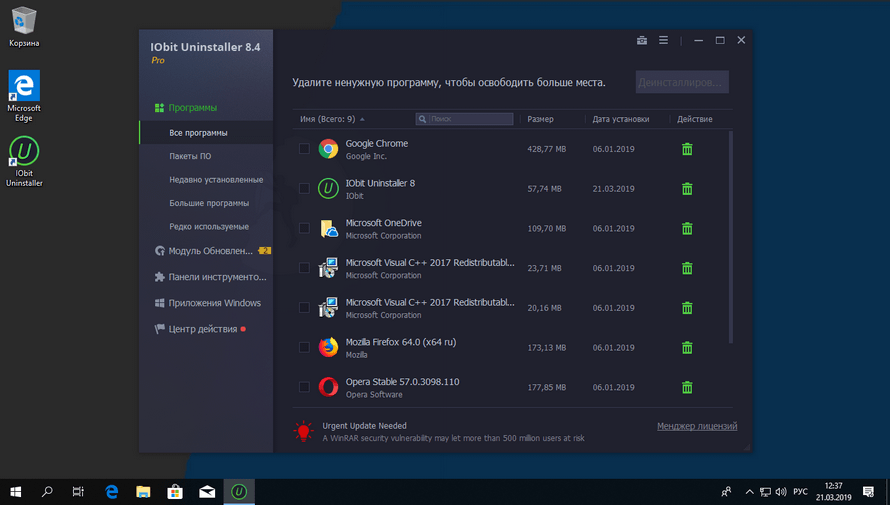
Task: Check the Google Chrome checkbox
Action: [304, 149]
